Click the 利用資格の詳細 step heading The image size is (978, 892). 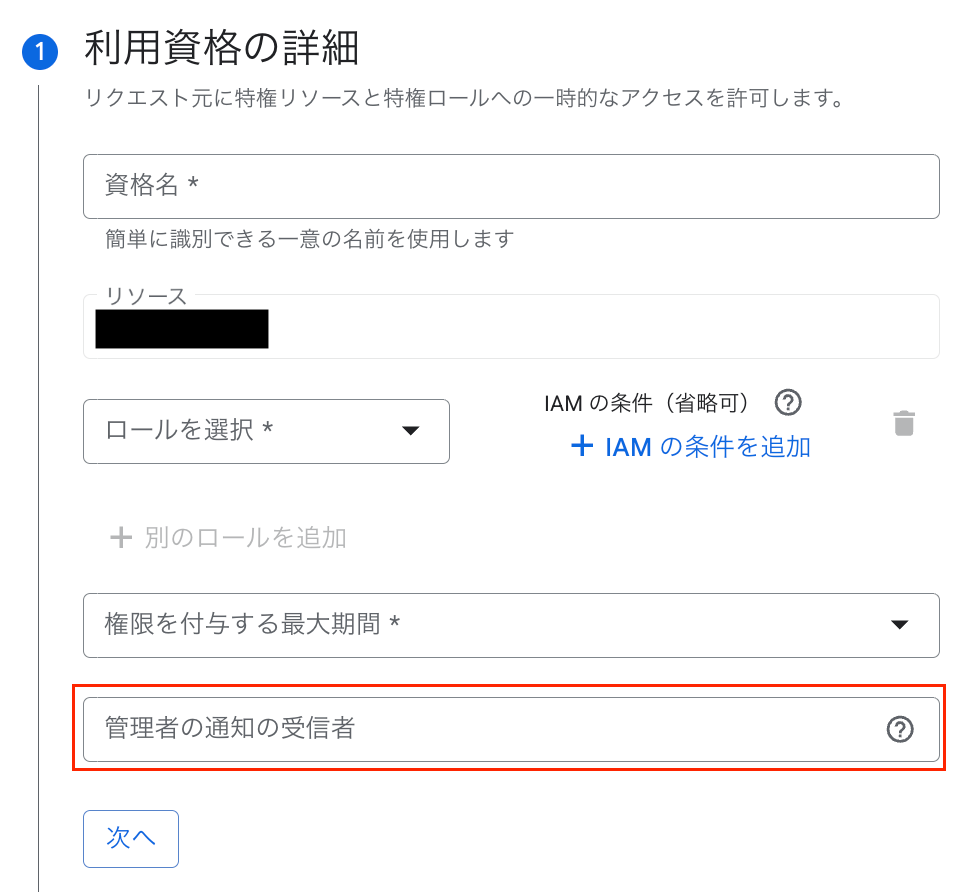coord(221,48)
